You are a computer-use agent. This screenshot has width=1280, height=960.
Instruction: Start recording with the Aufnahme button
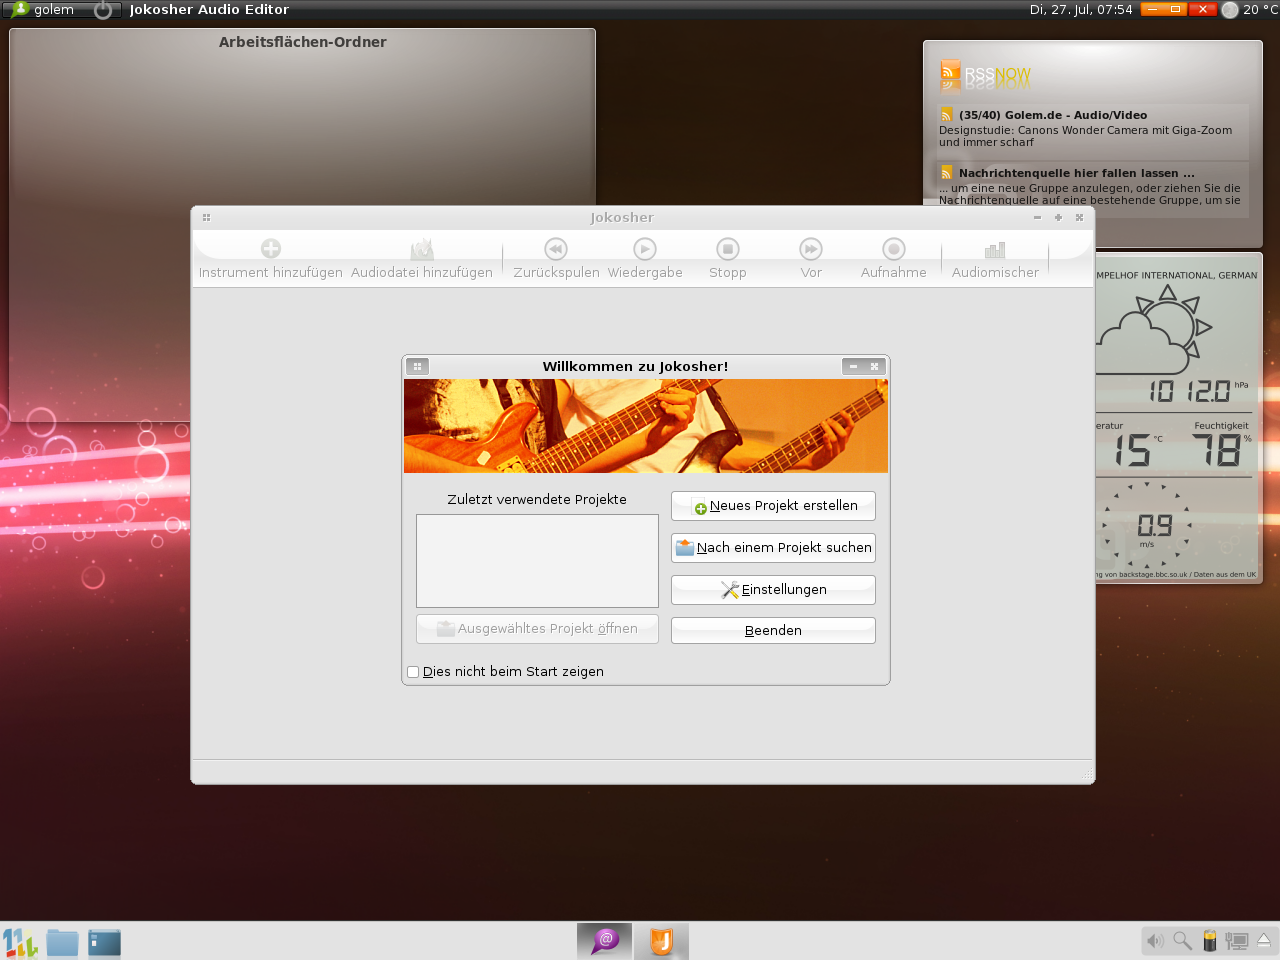tap(893, 249)
